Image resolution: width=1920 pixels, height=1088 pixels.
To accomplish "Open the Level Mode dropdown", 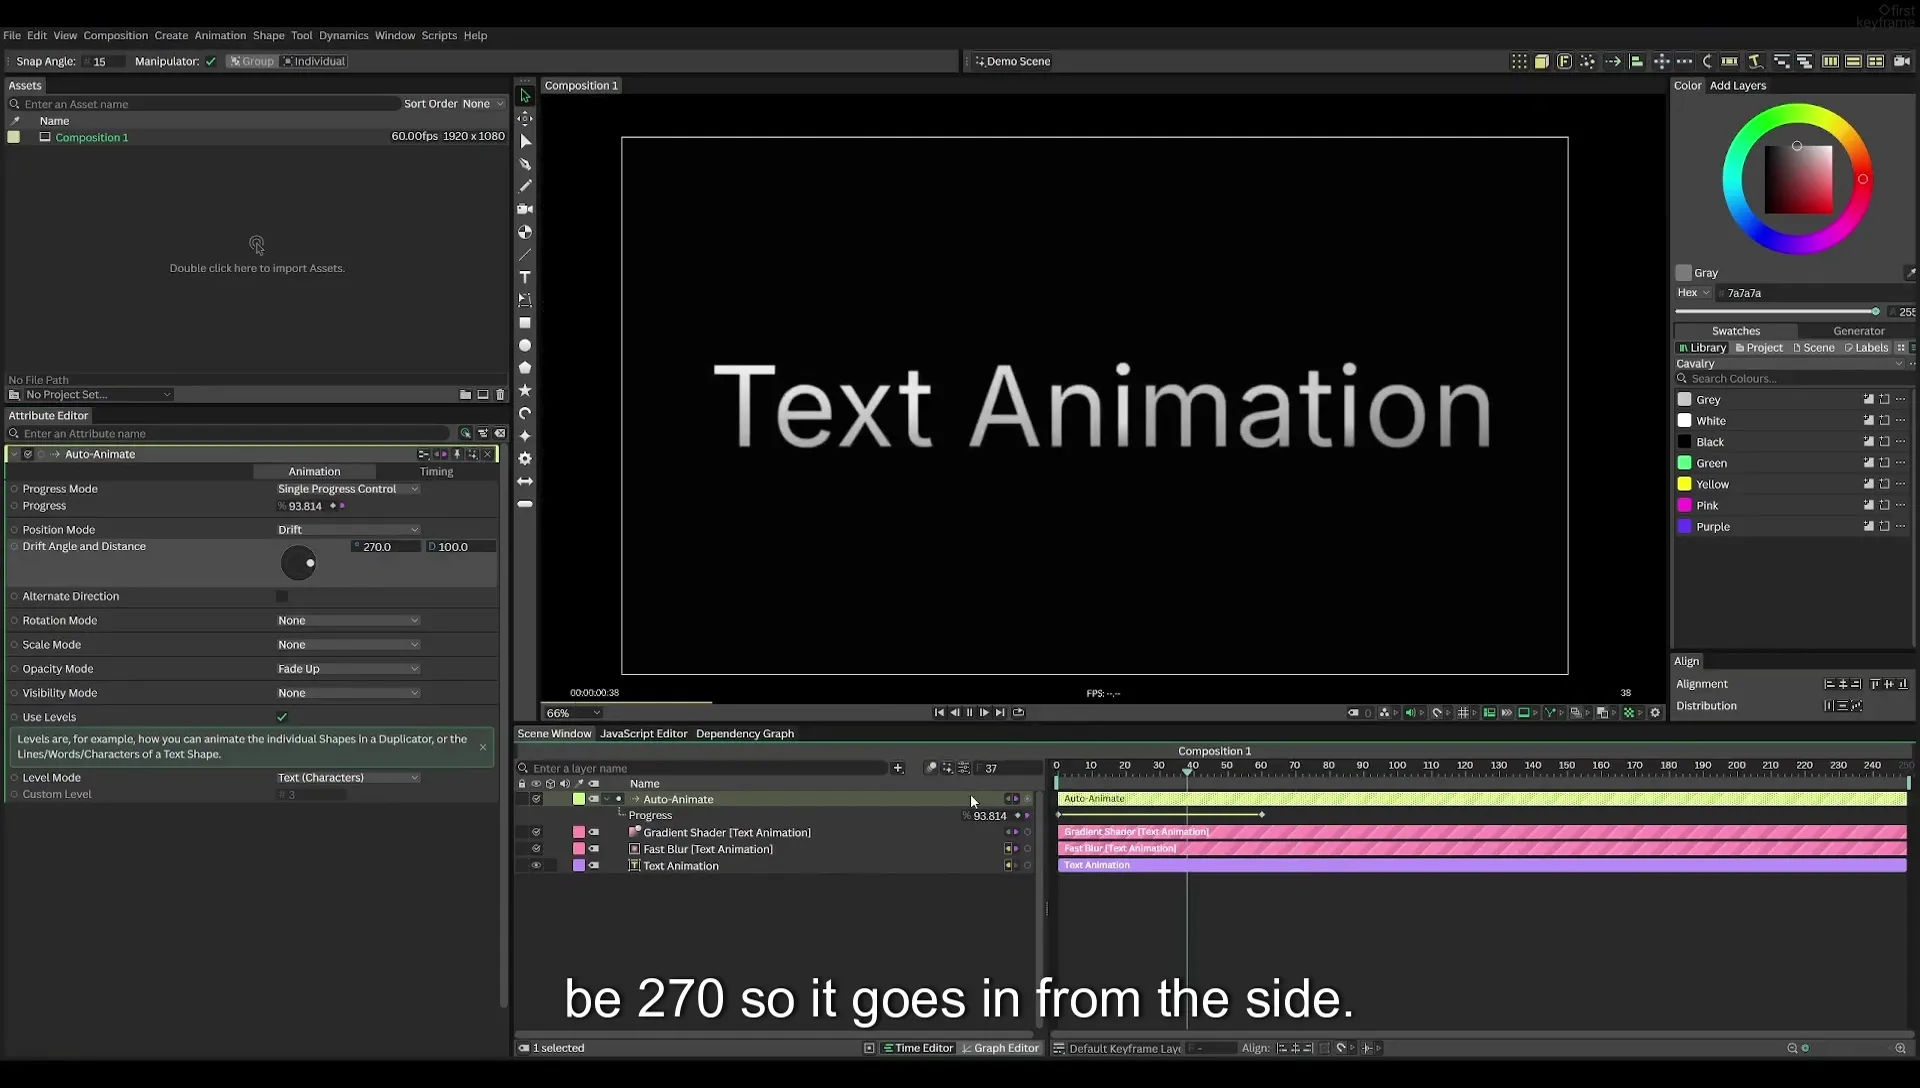I will tap(348, 778).
